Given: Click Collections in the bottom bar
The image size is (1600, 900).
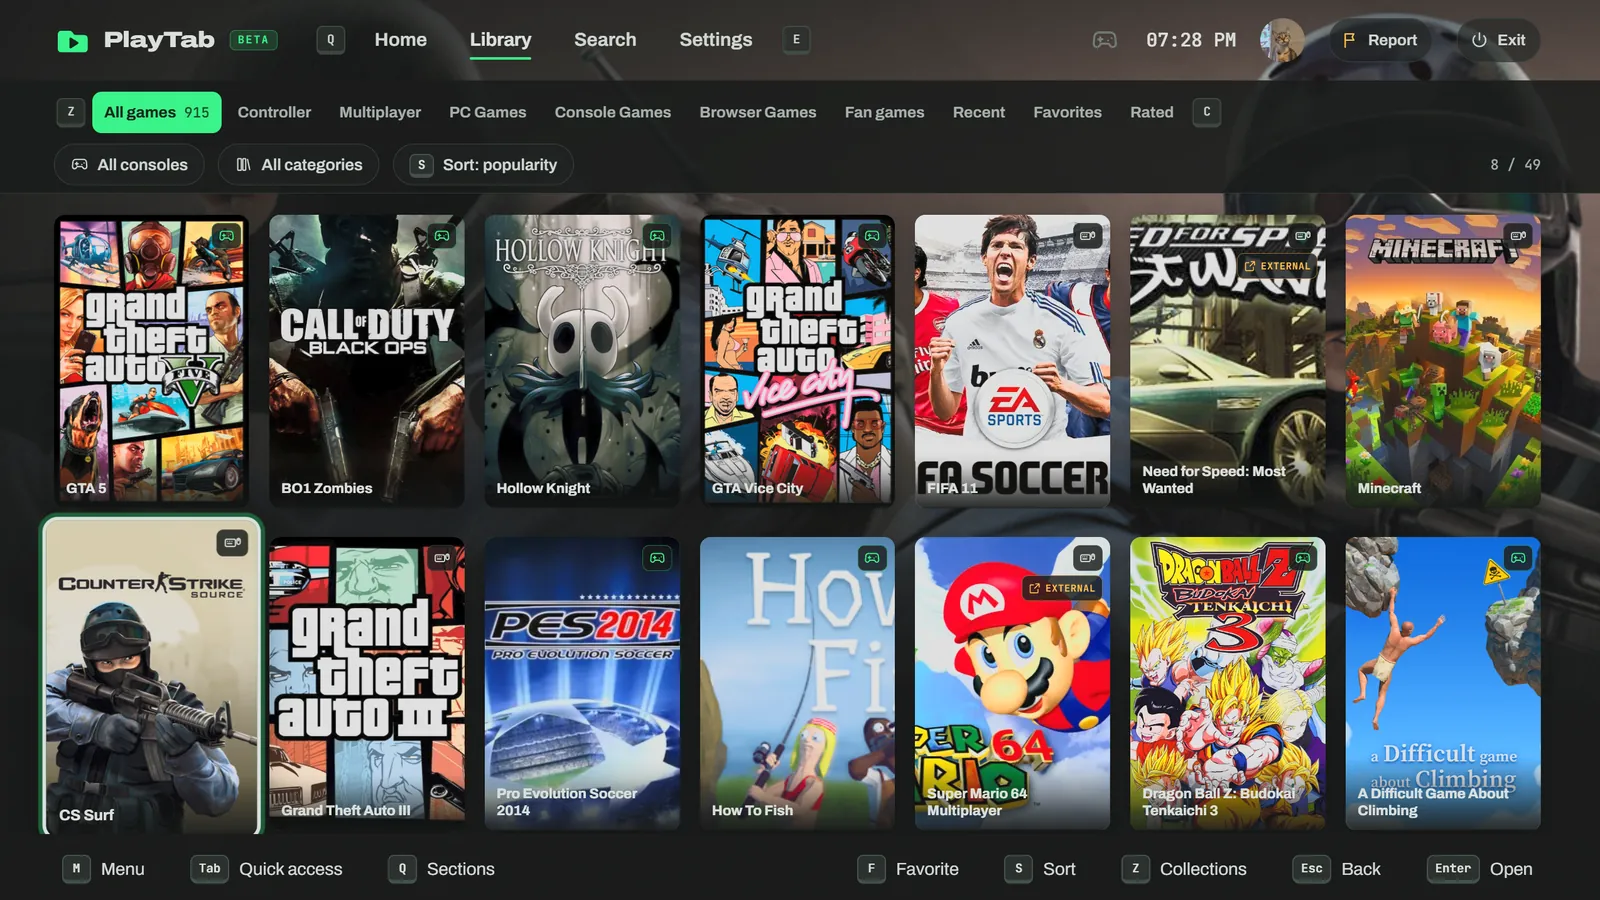Looking at the screenshot, I should [x=1184, y=869].
